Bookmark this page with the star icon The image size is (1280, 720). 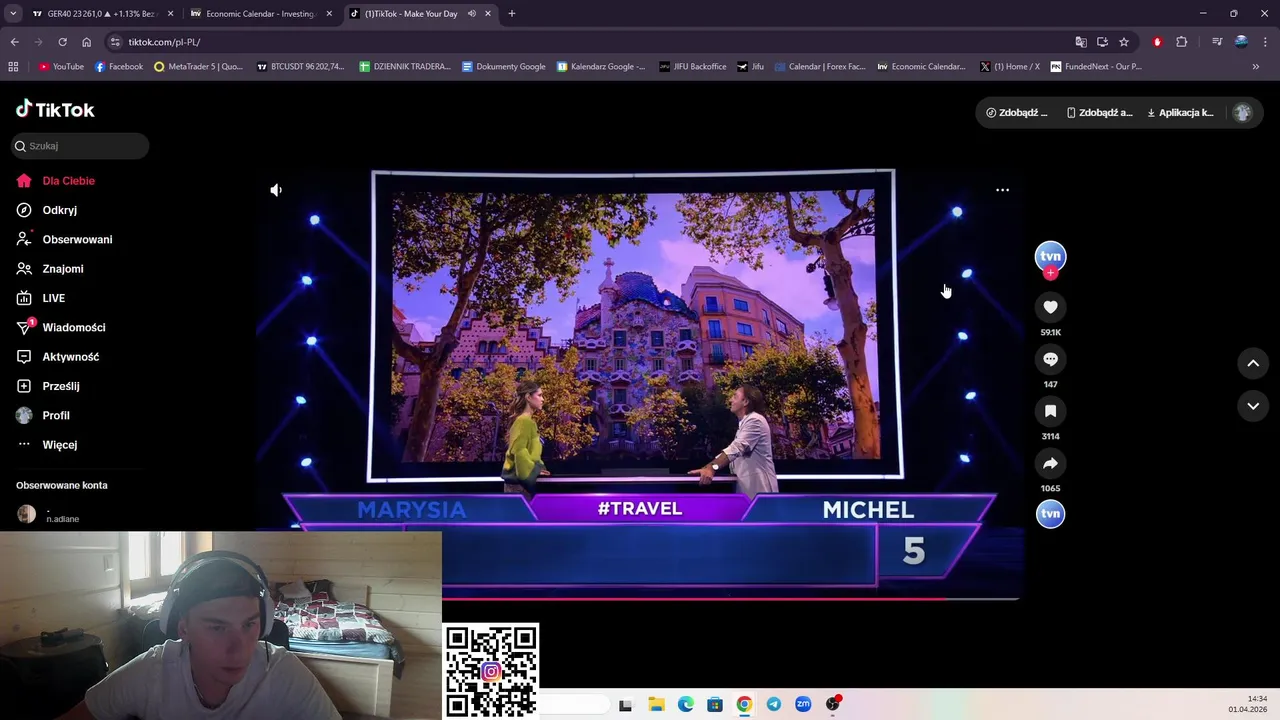tap(1124, 42)
